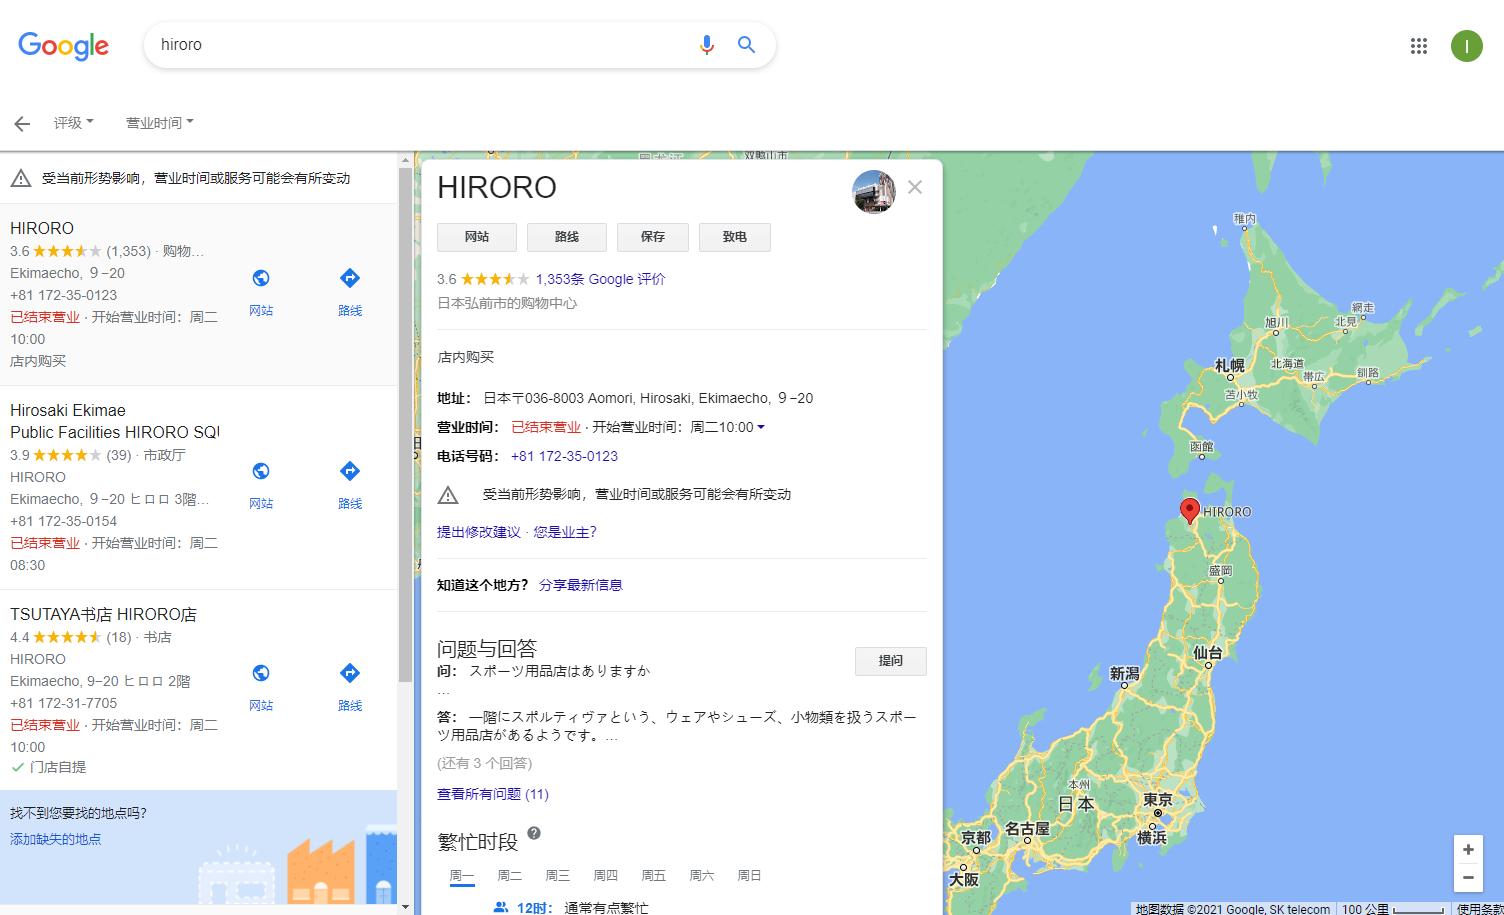Click the 网站 globe icon for HIRORO listing
The width and height of the screenshot is (1504, 915).
pyautogui.click(x=261, y=277)
